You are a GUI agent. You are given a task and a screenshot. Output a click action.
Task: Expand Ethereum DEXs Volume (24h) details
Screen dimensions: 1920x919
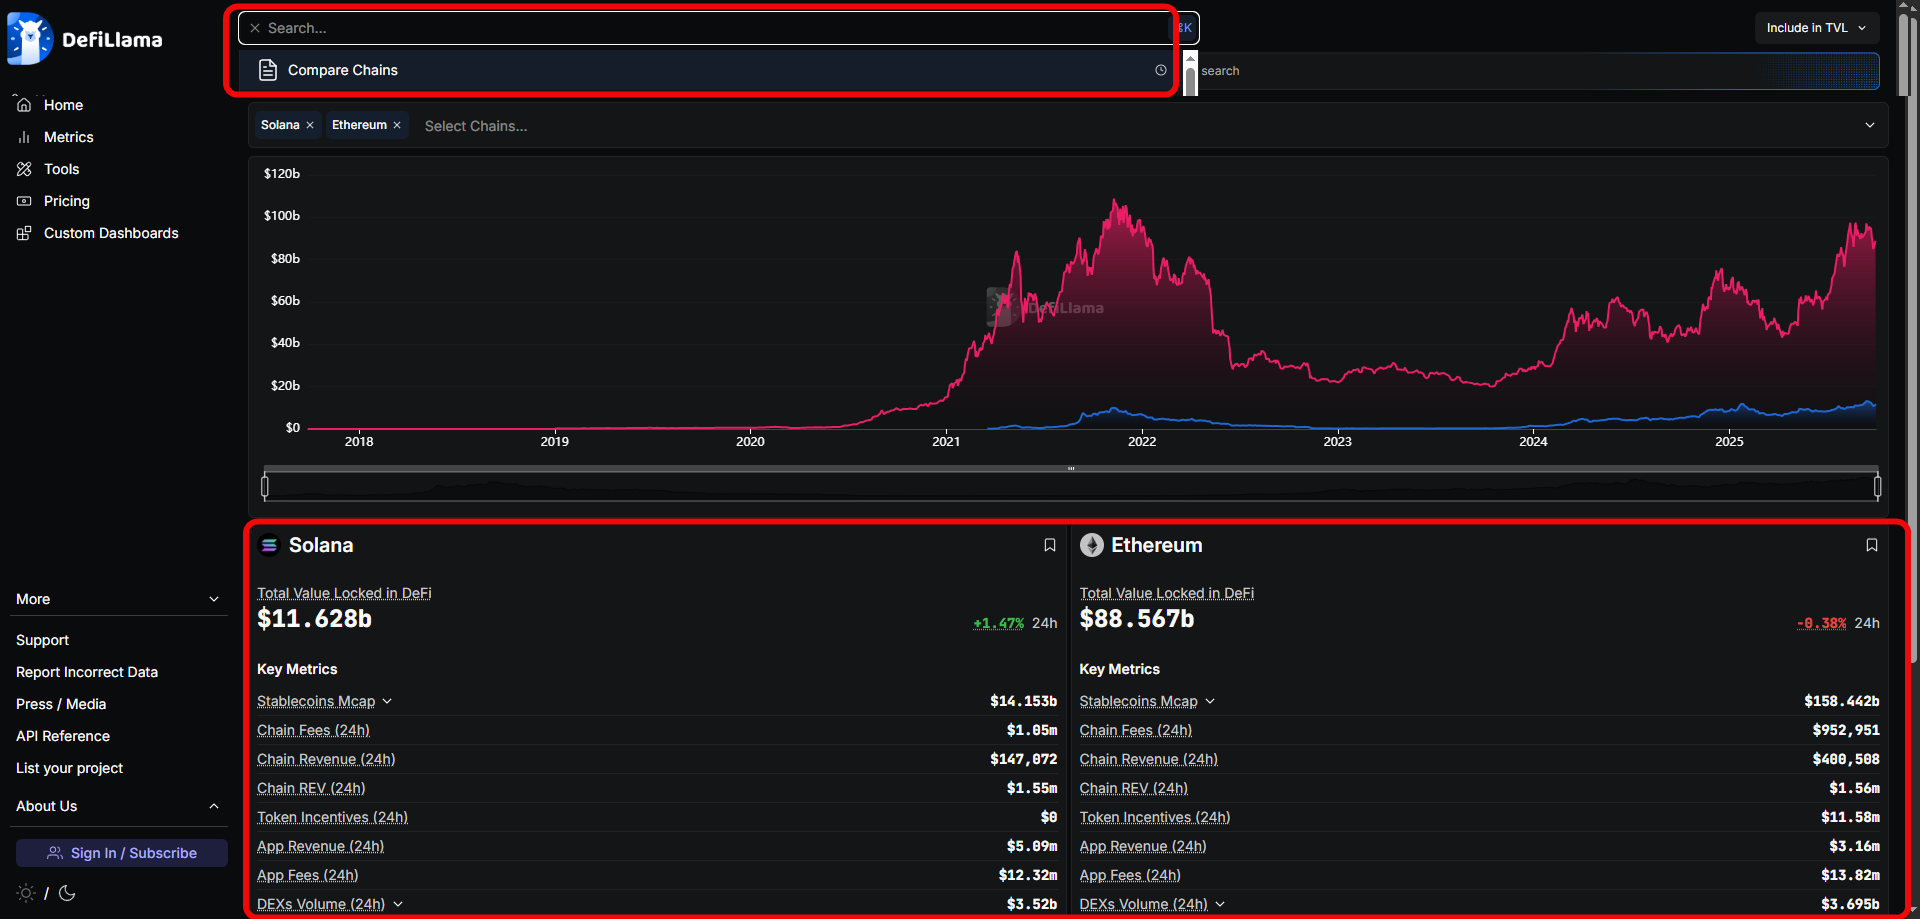click(x=1220, y=904)
